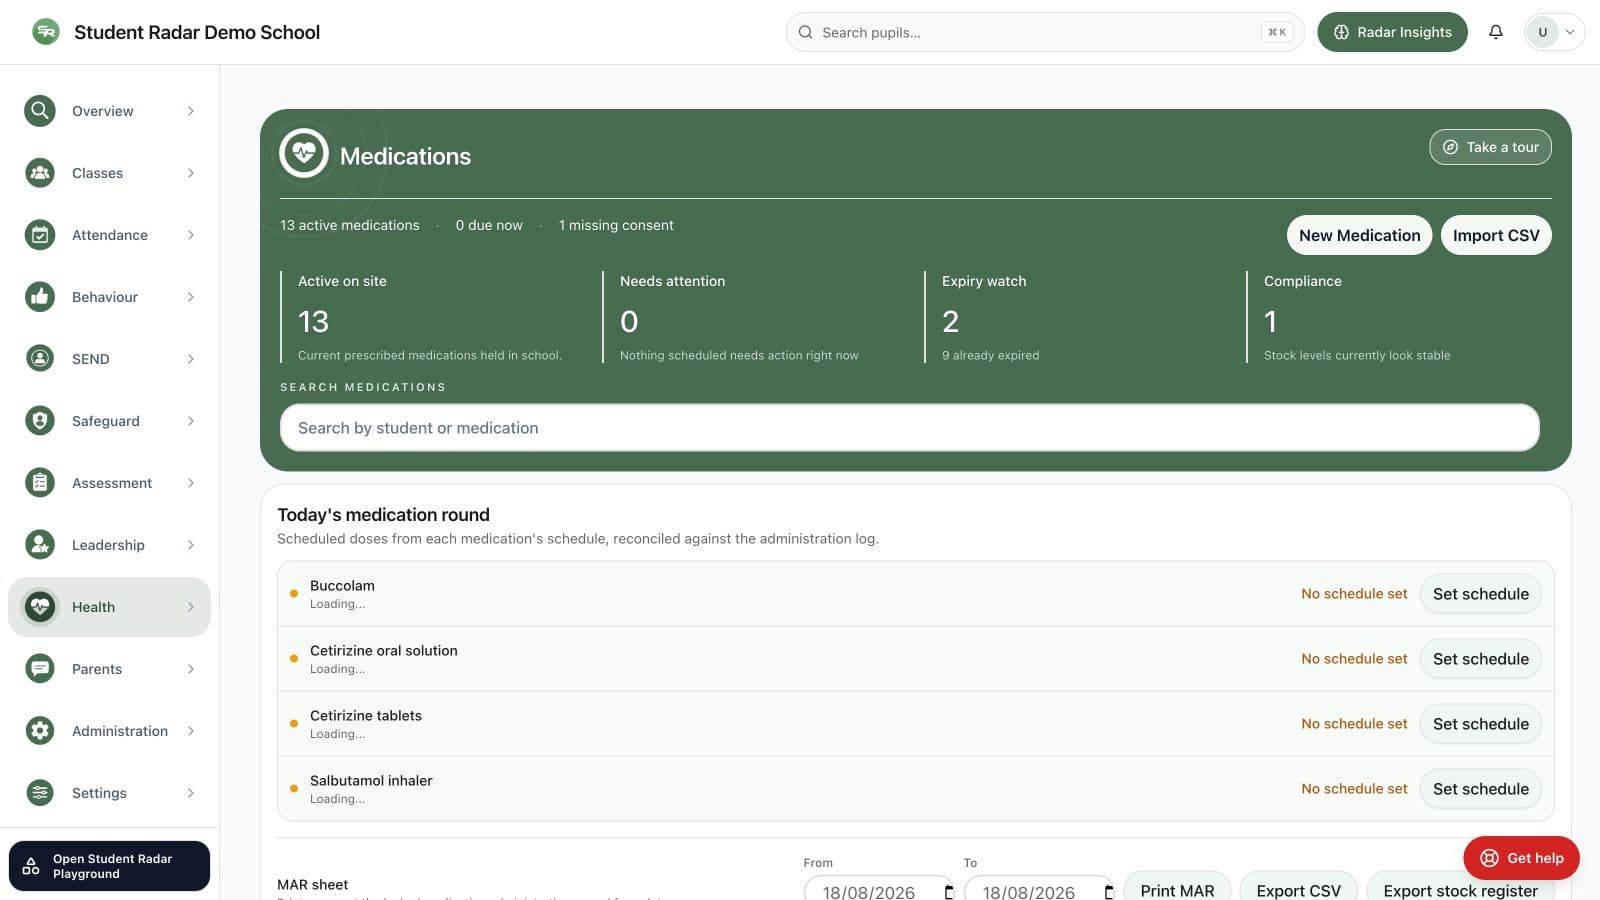Open the Get help widget
The width and height of the screenshot is (1600, 900).
point(1521,858)
